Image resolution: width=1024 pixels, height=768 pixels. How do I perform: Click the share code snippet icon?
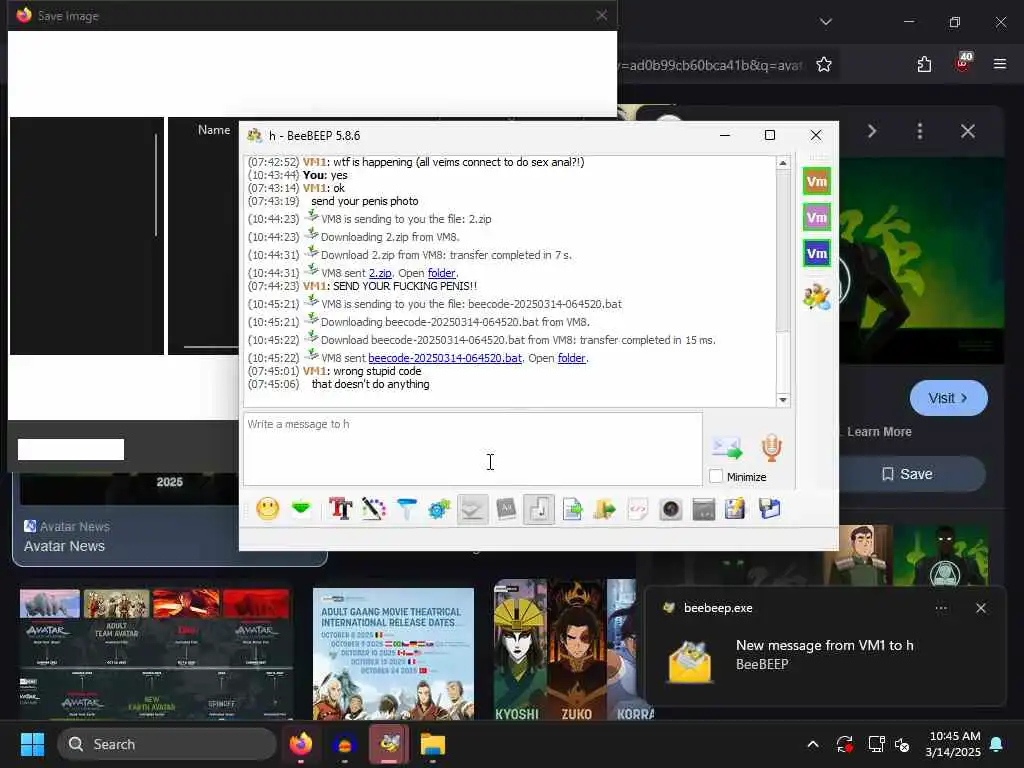click(x=638, y=509)
